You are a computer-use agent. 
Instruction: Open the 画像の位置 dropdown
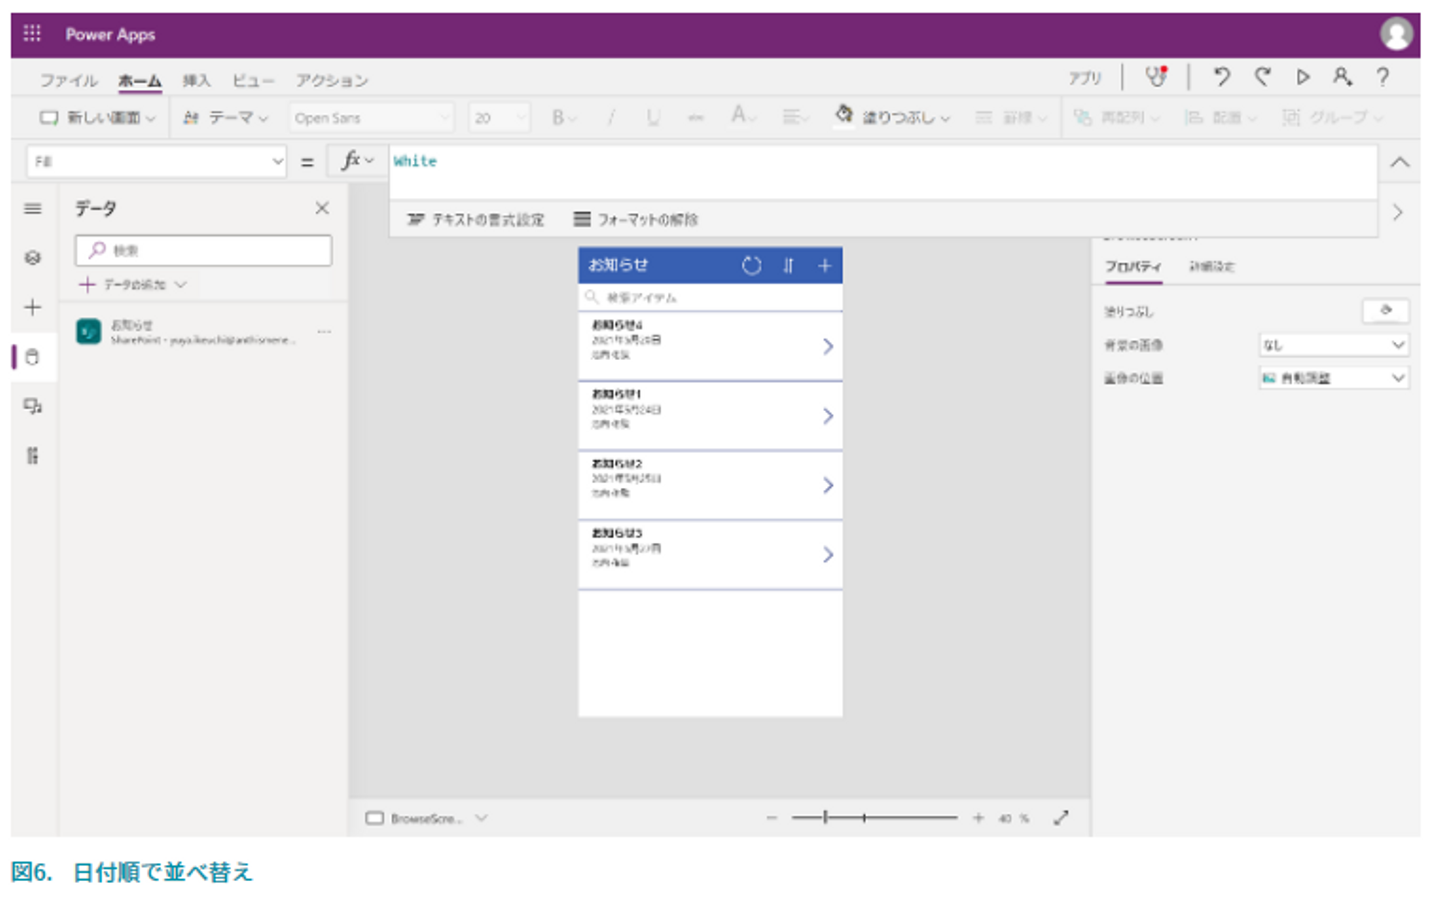(x=1333, y=378)
